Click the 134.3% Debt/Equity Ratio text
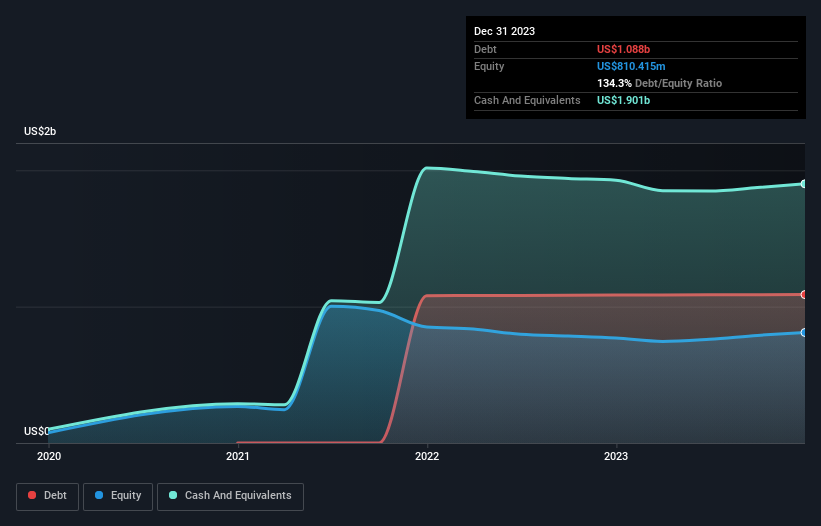The width and height of the screenshot is (821, 526). click(x=659, y=83)
